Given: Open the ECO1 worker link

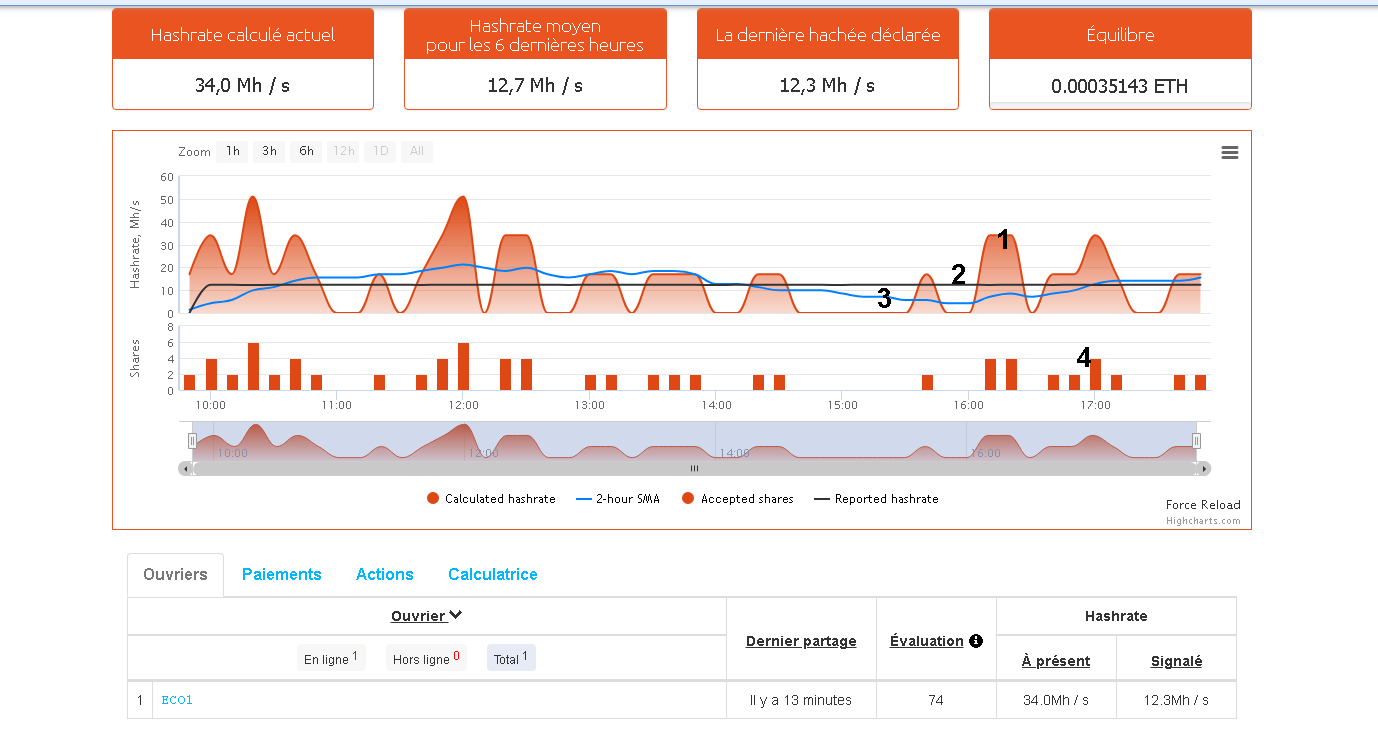Looking at the screenshot, I should coord(177,700).
